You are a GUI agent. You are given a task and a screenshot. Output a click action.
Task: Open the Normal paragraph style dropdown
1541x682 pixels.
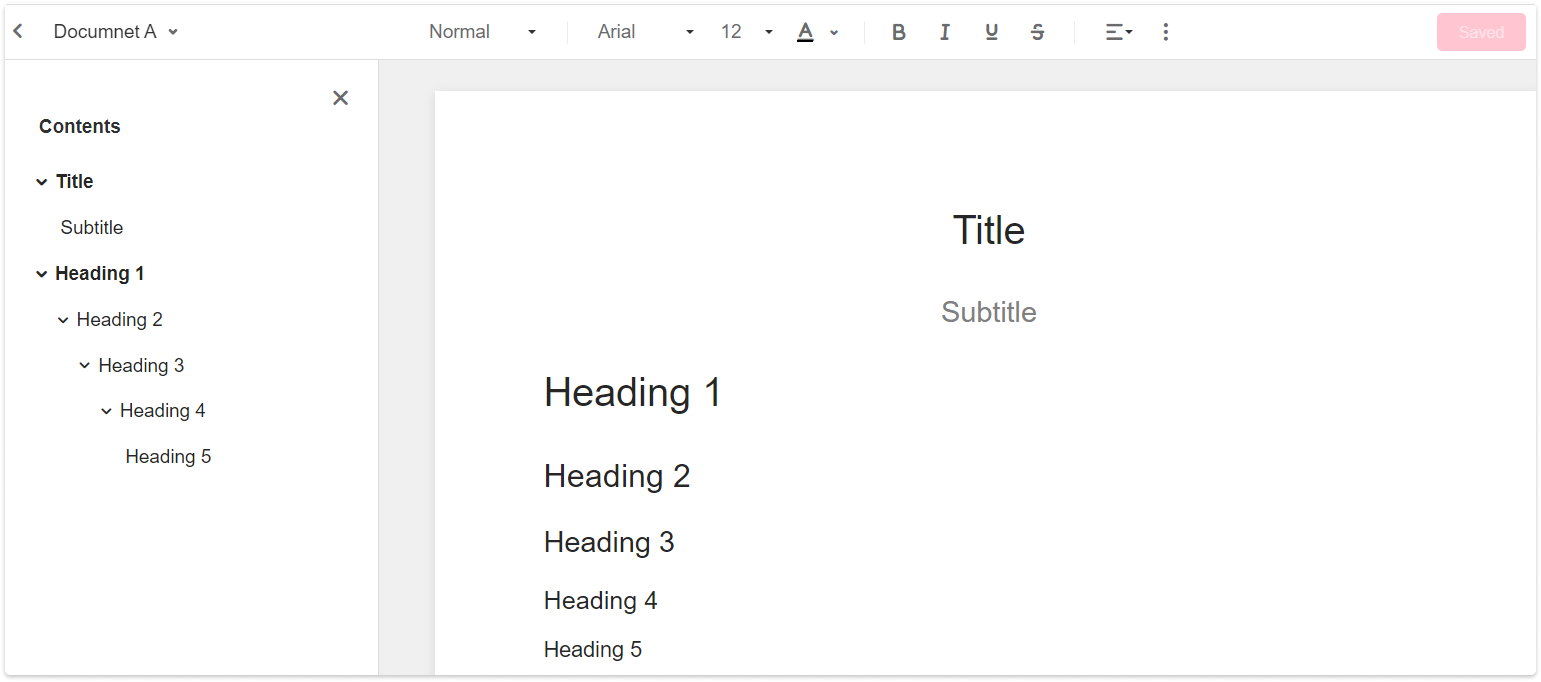tap(483, 32)
